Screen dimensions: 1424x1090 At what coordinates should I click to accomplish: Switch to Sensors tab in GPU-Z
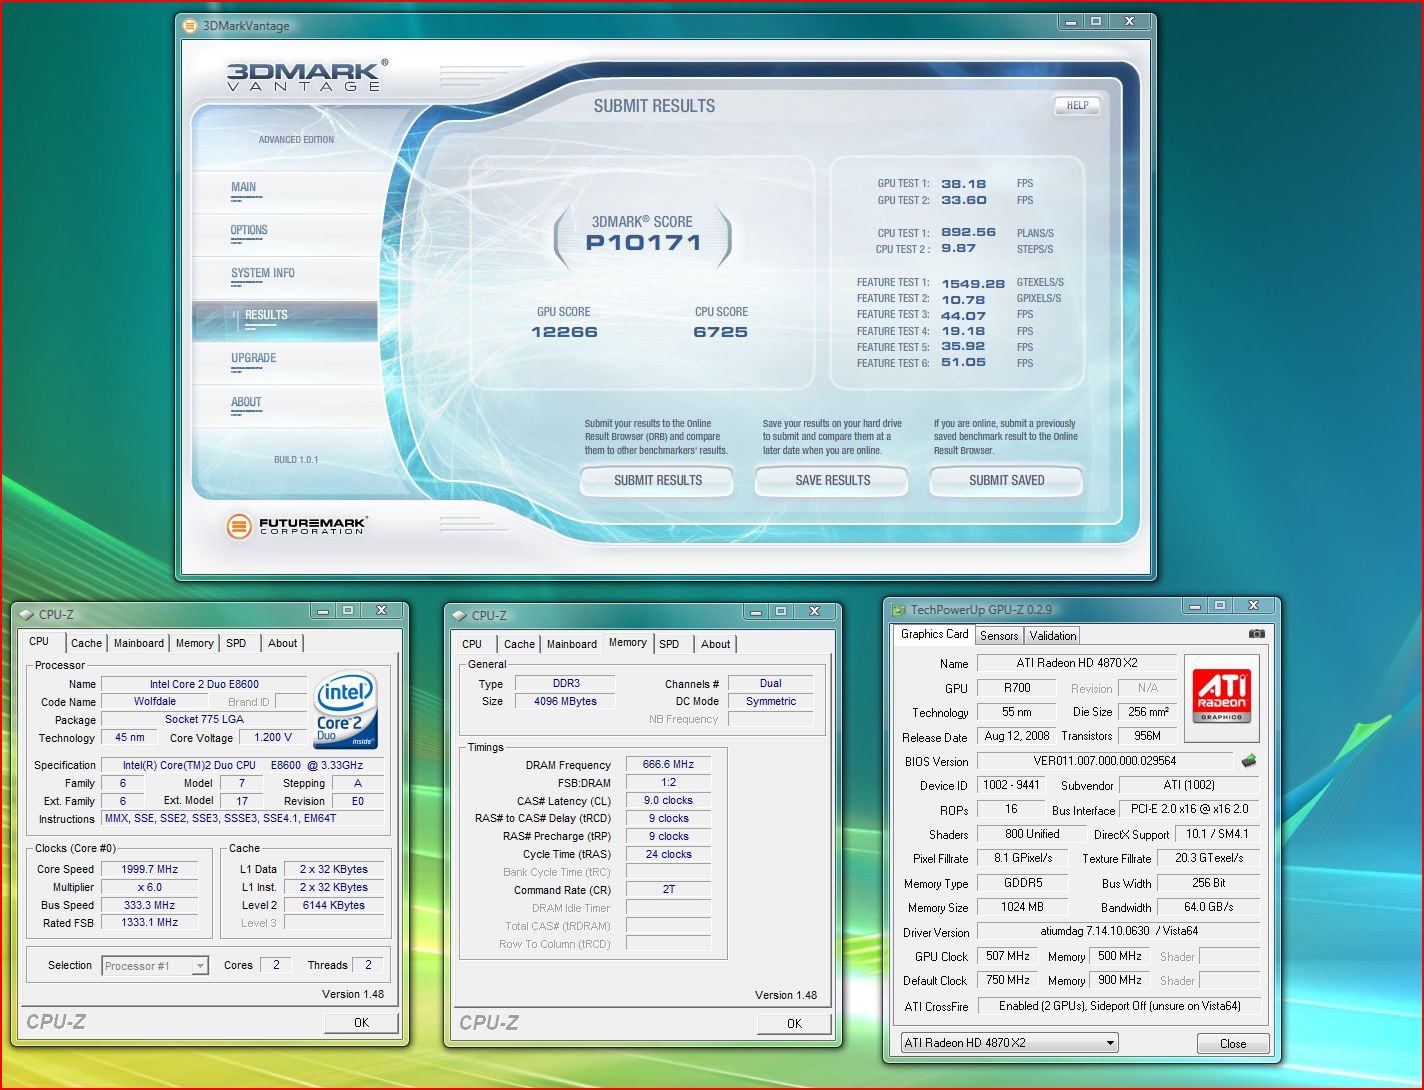[999, 635]
